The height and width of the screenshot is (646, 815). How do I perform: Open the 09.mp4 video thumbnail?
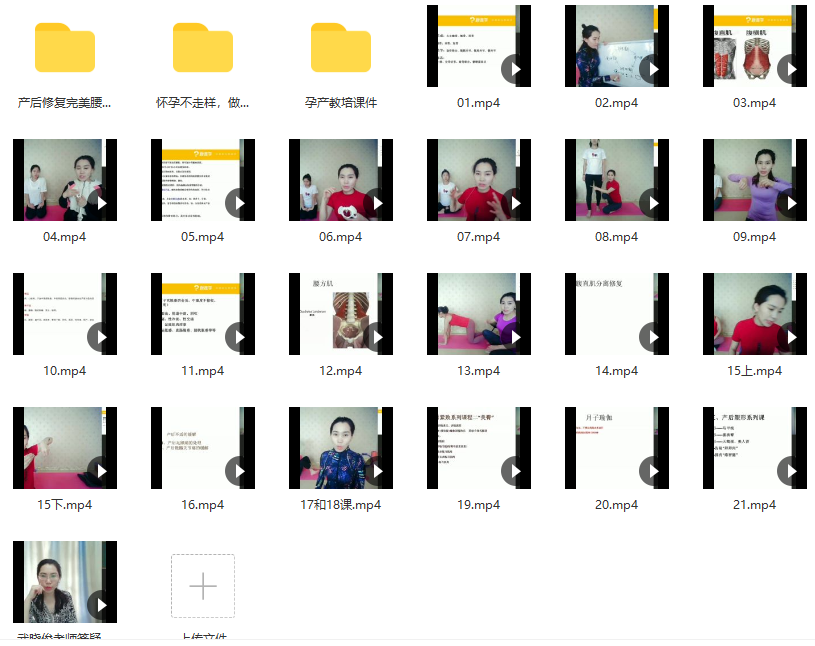[x=755, y=180]
